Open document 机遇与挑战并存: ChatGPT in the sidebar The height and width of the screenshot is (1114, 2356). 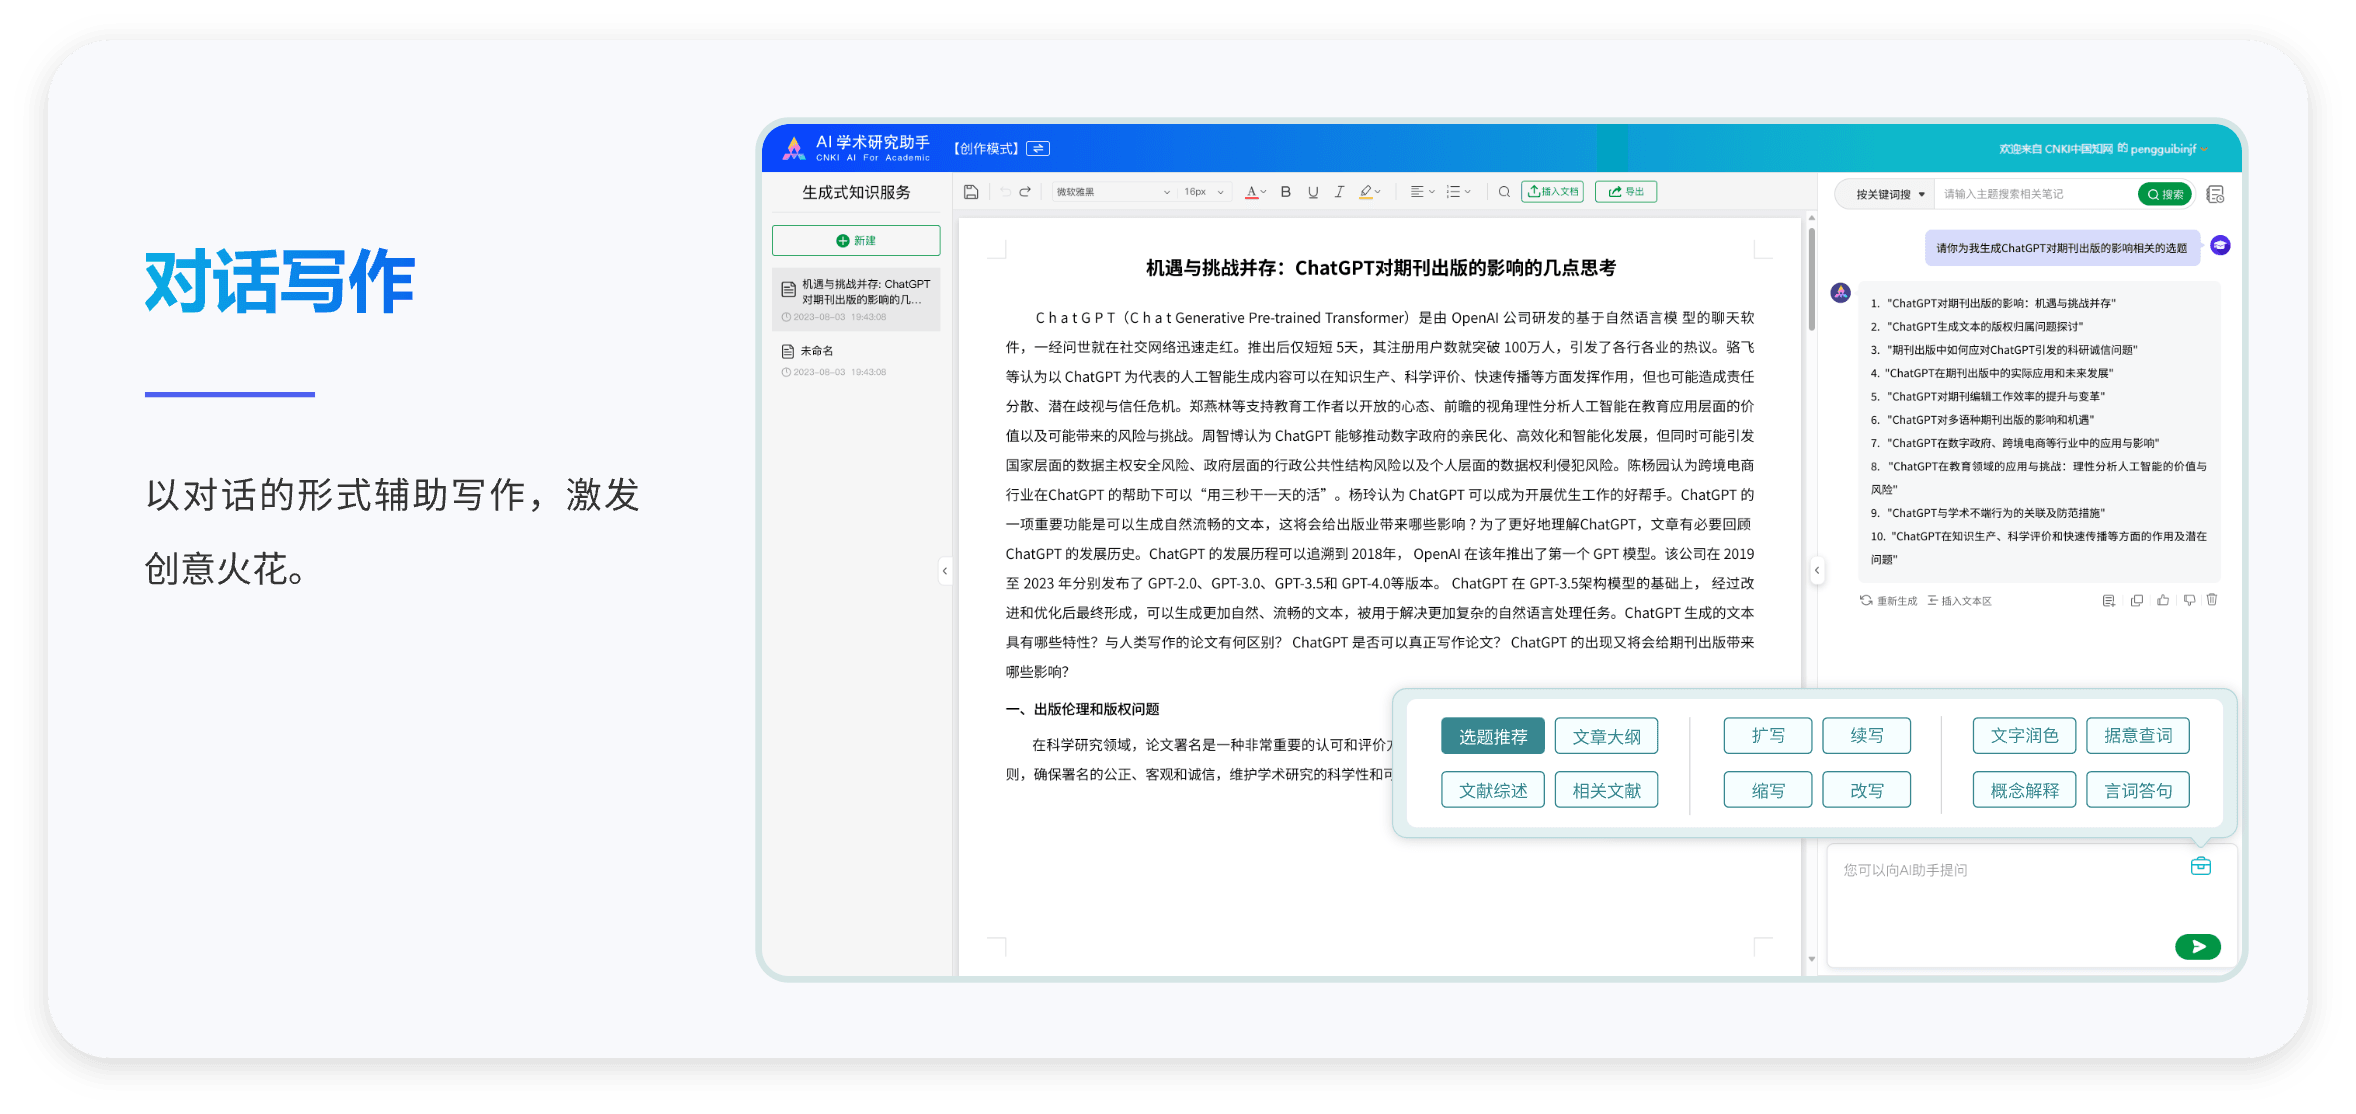click(x=856, y=299)
